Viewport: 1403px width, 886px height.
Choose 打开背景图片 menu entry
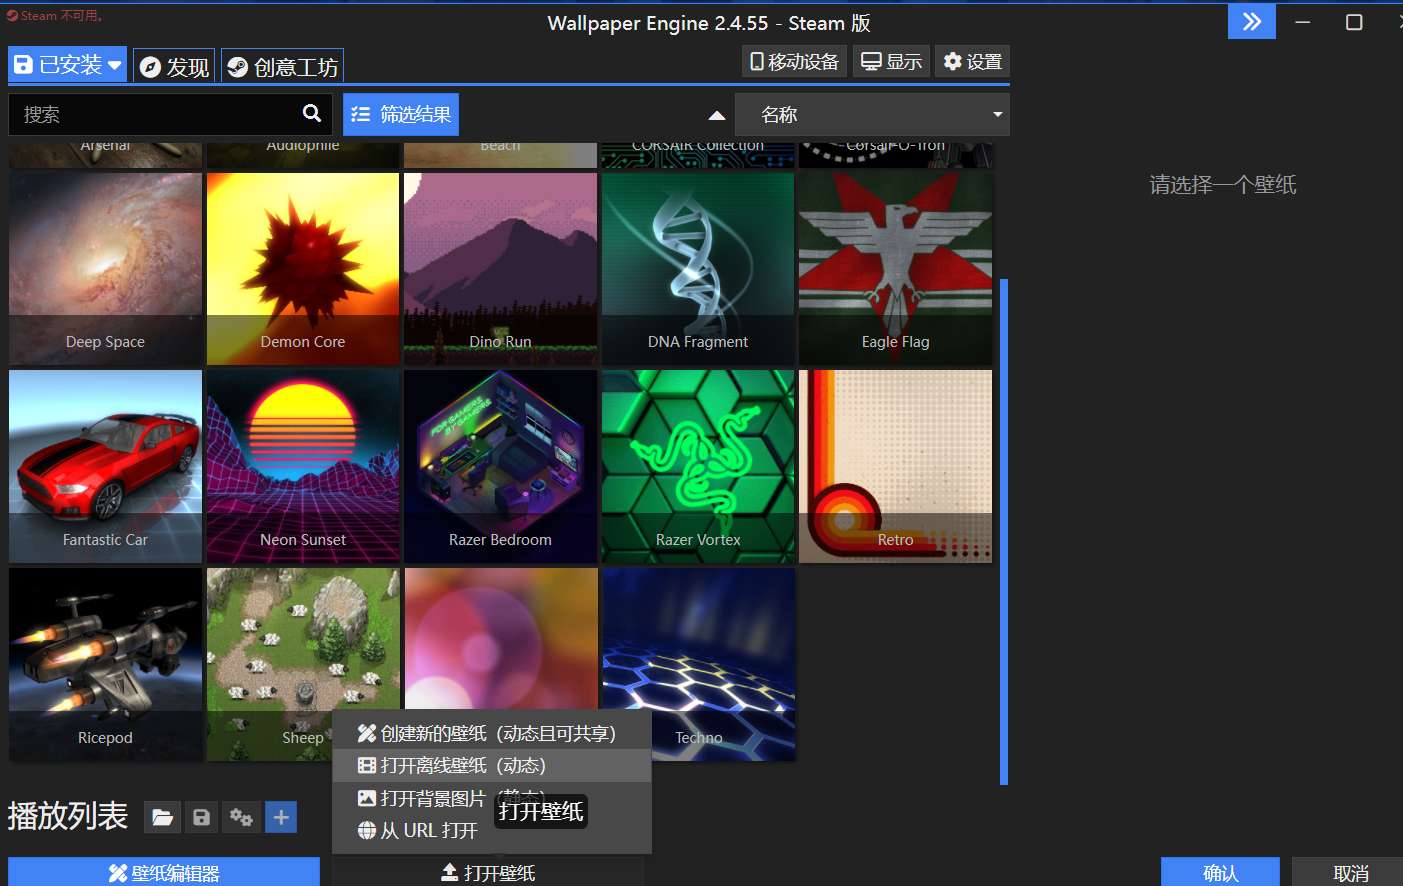491,798
